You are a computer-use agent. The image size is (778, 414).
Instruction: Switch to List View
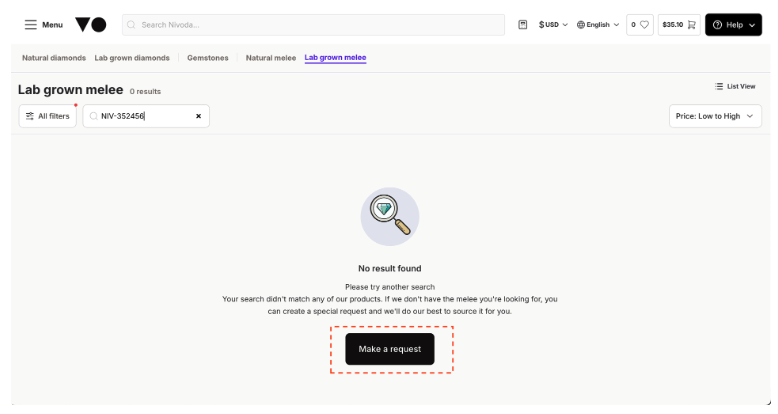735,86
